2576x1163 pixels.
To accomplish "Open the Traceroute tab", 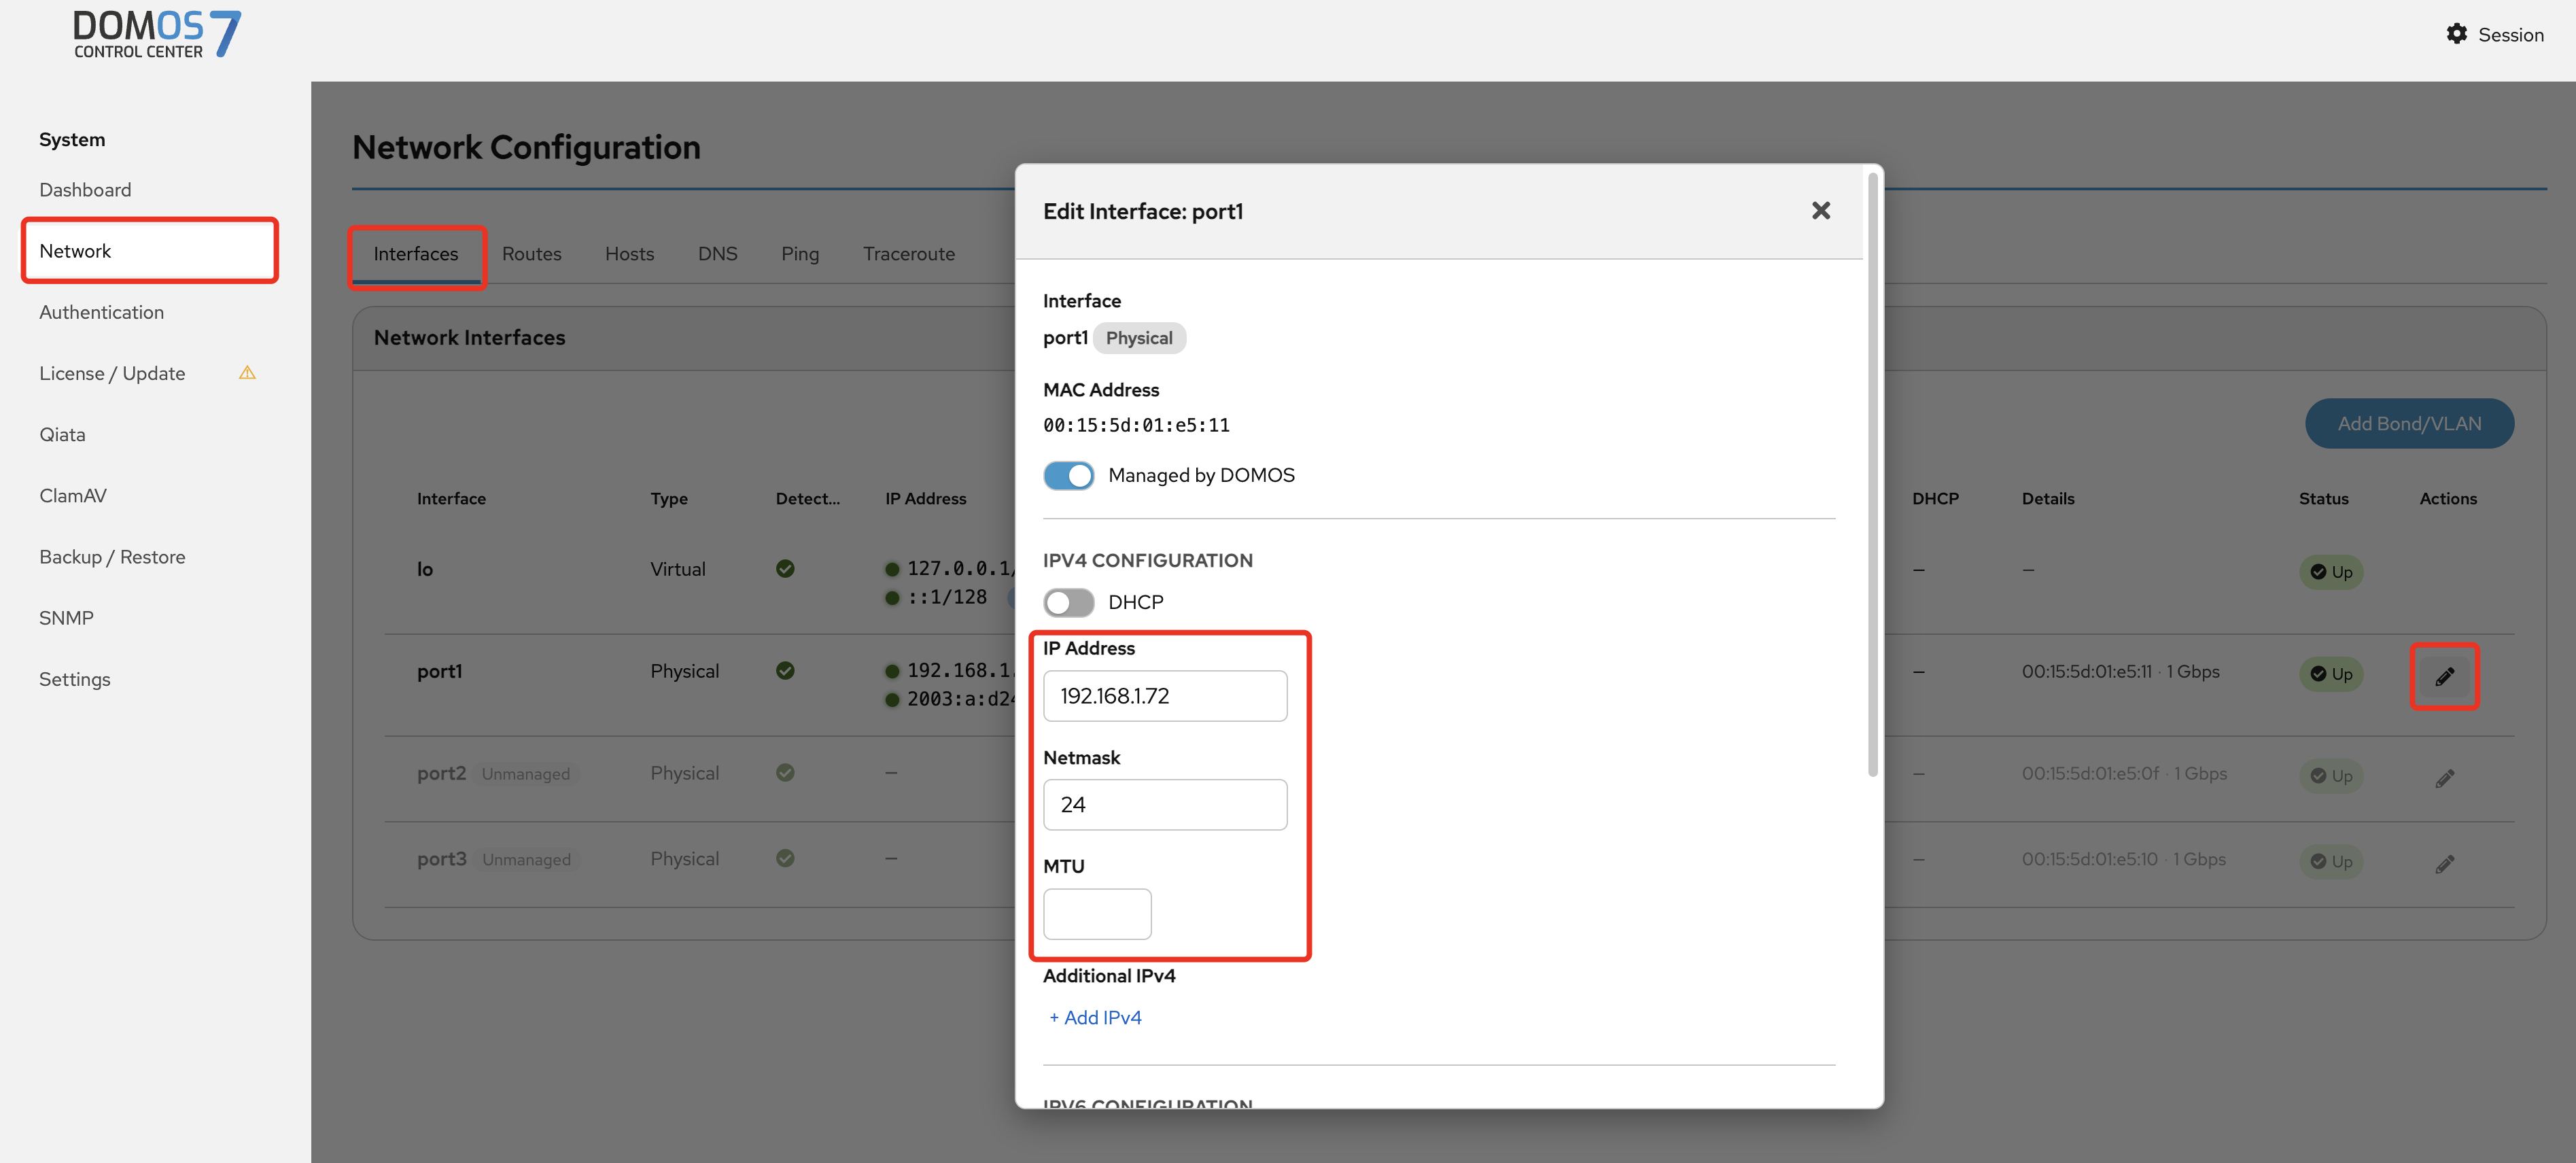I will click(908, 254).
